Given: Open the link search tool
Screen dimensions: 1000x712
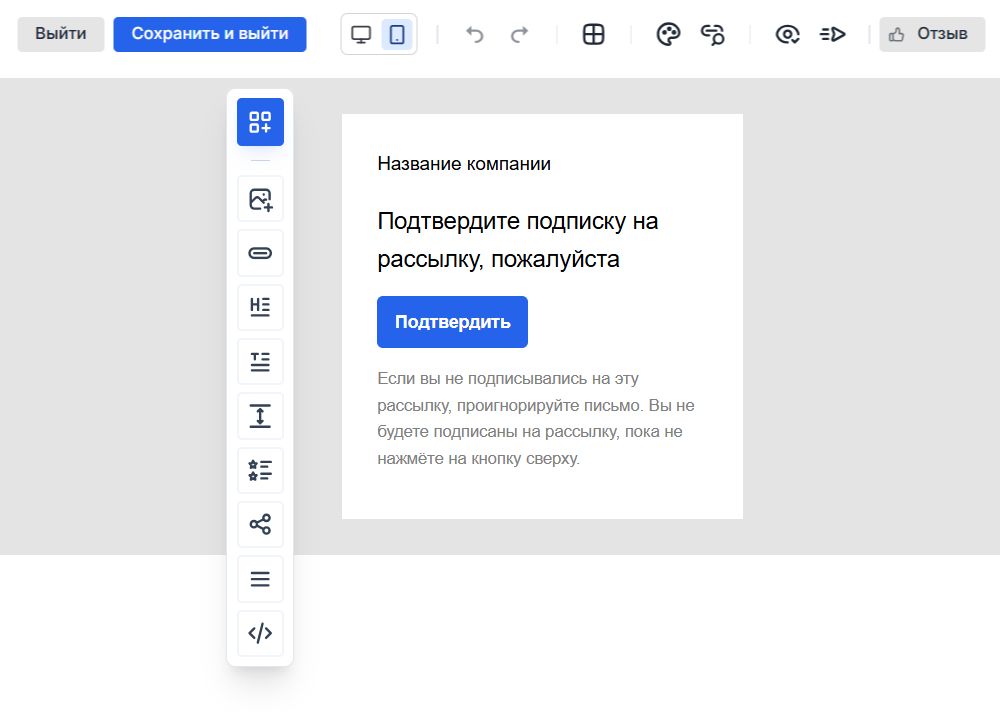Looking at the screenshot, I should click(x=712, y=34).
